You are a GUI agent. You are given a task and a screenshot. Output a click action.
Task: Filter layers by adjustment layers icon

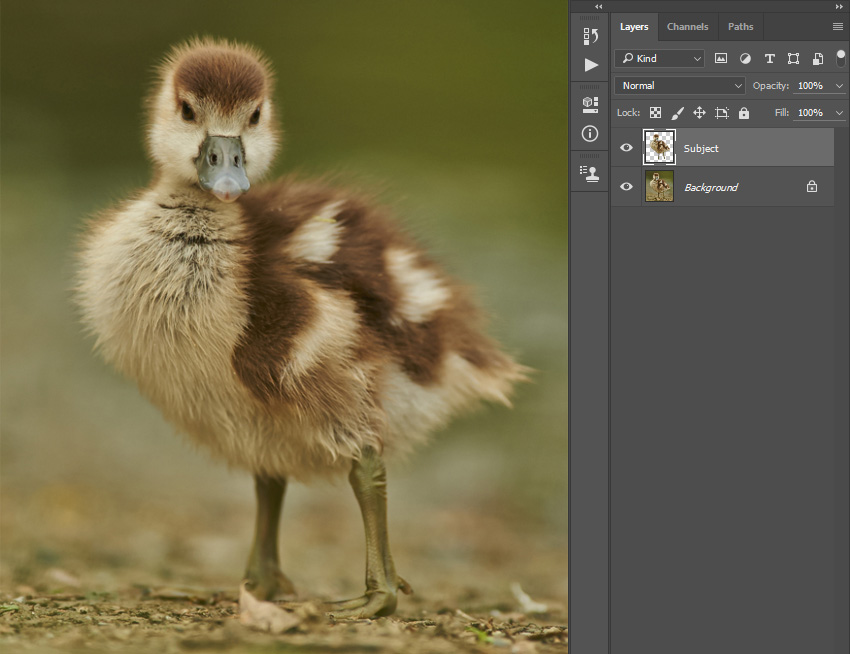click(745, 59)
